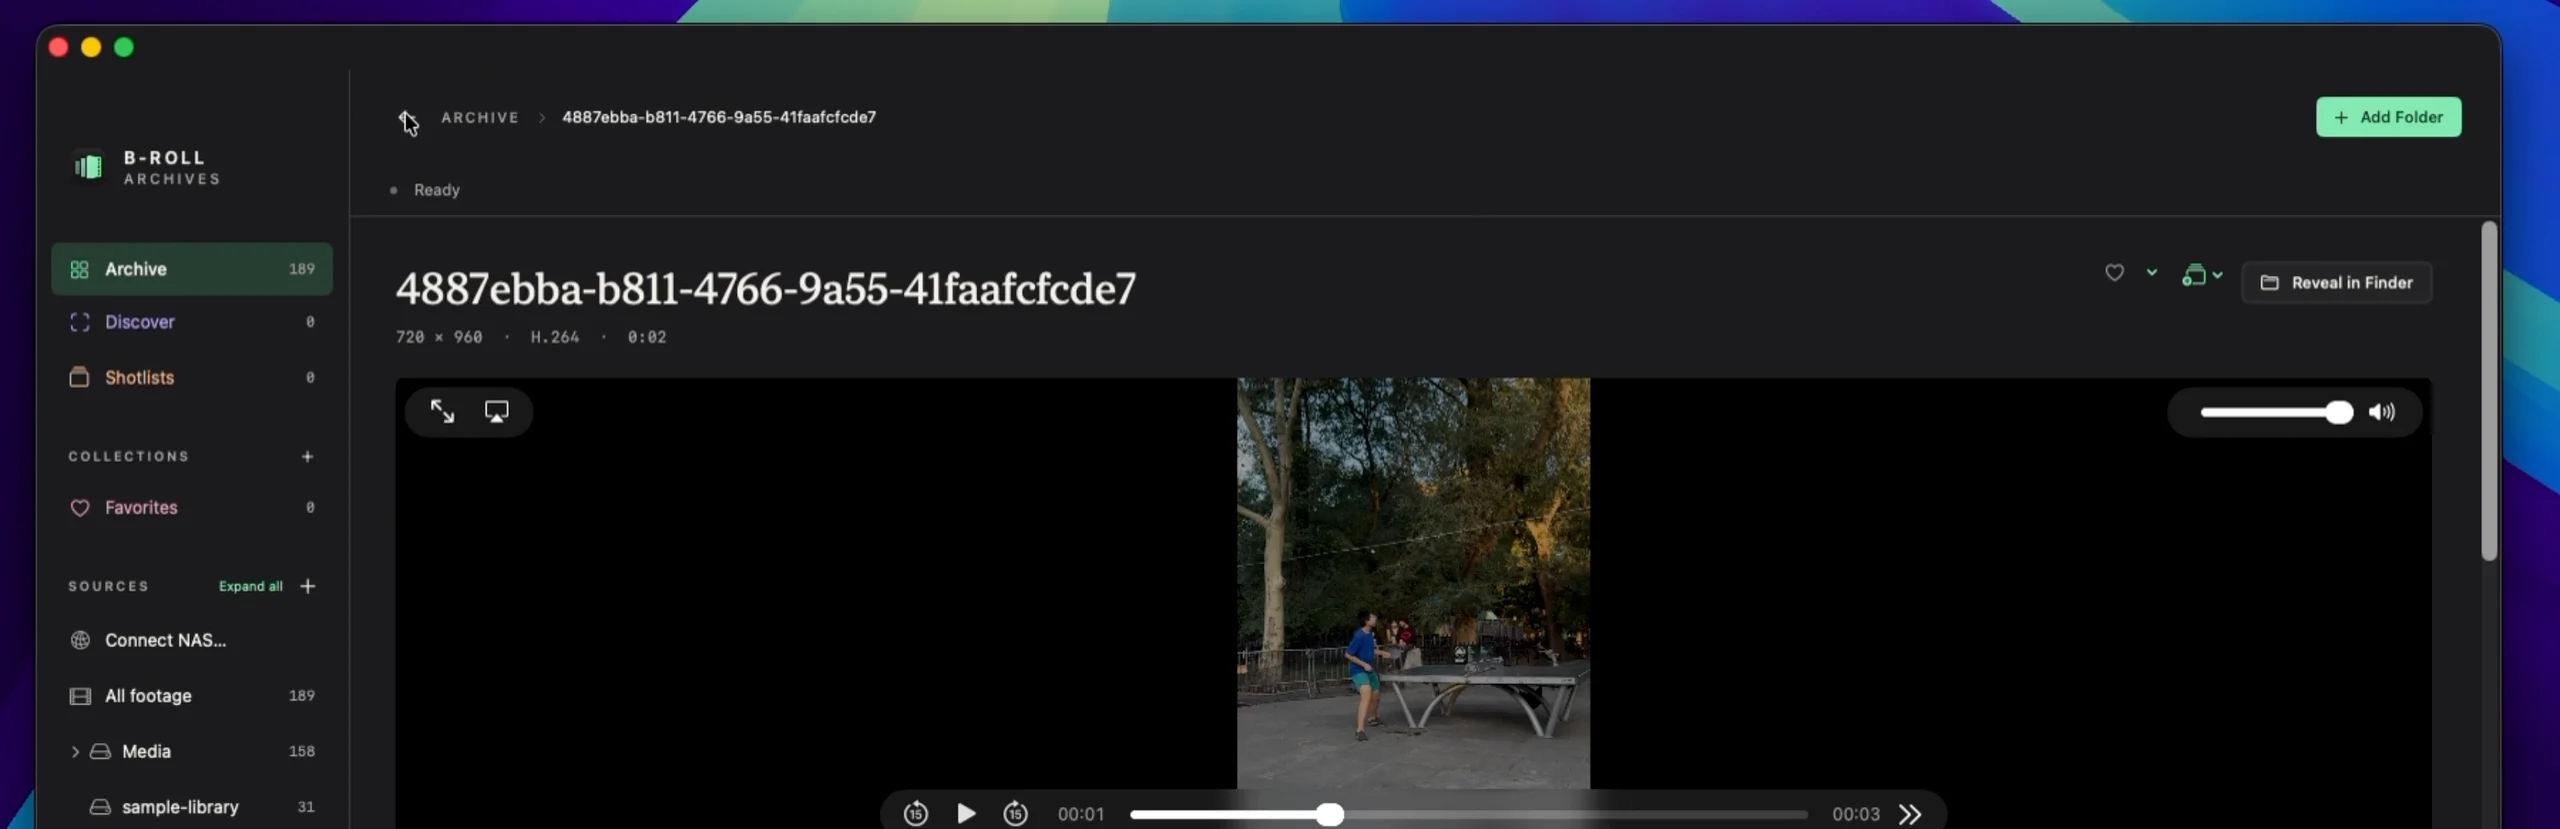Favorite this clip with the heart icon
Image resolution: width=2560 pixels, height=829 pixels.
(x=2114, y=273)
